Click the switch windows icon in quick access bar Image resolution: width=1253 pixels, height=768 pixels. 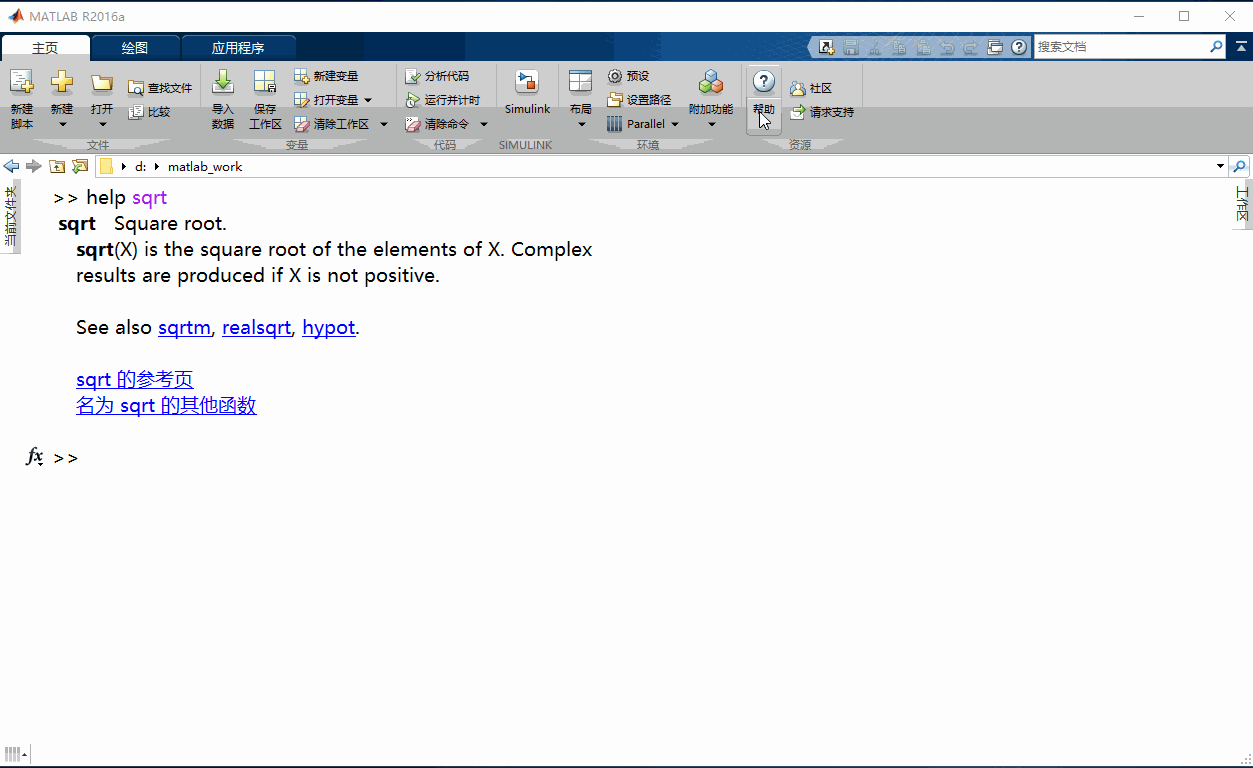[994, 47]
